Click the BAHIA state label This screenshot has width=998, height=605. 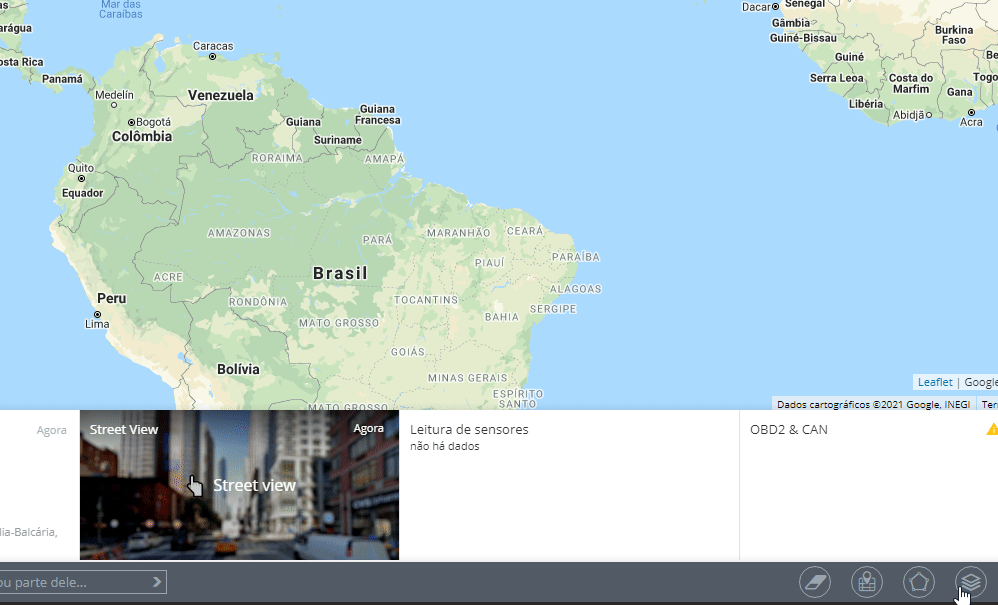pos(502,317)
